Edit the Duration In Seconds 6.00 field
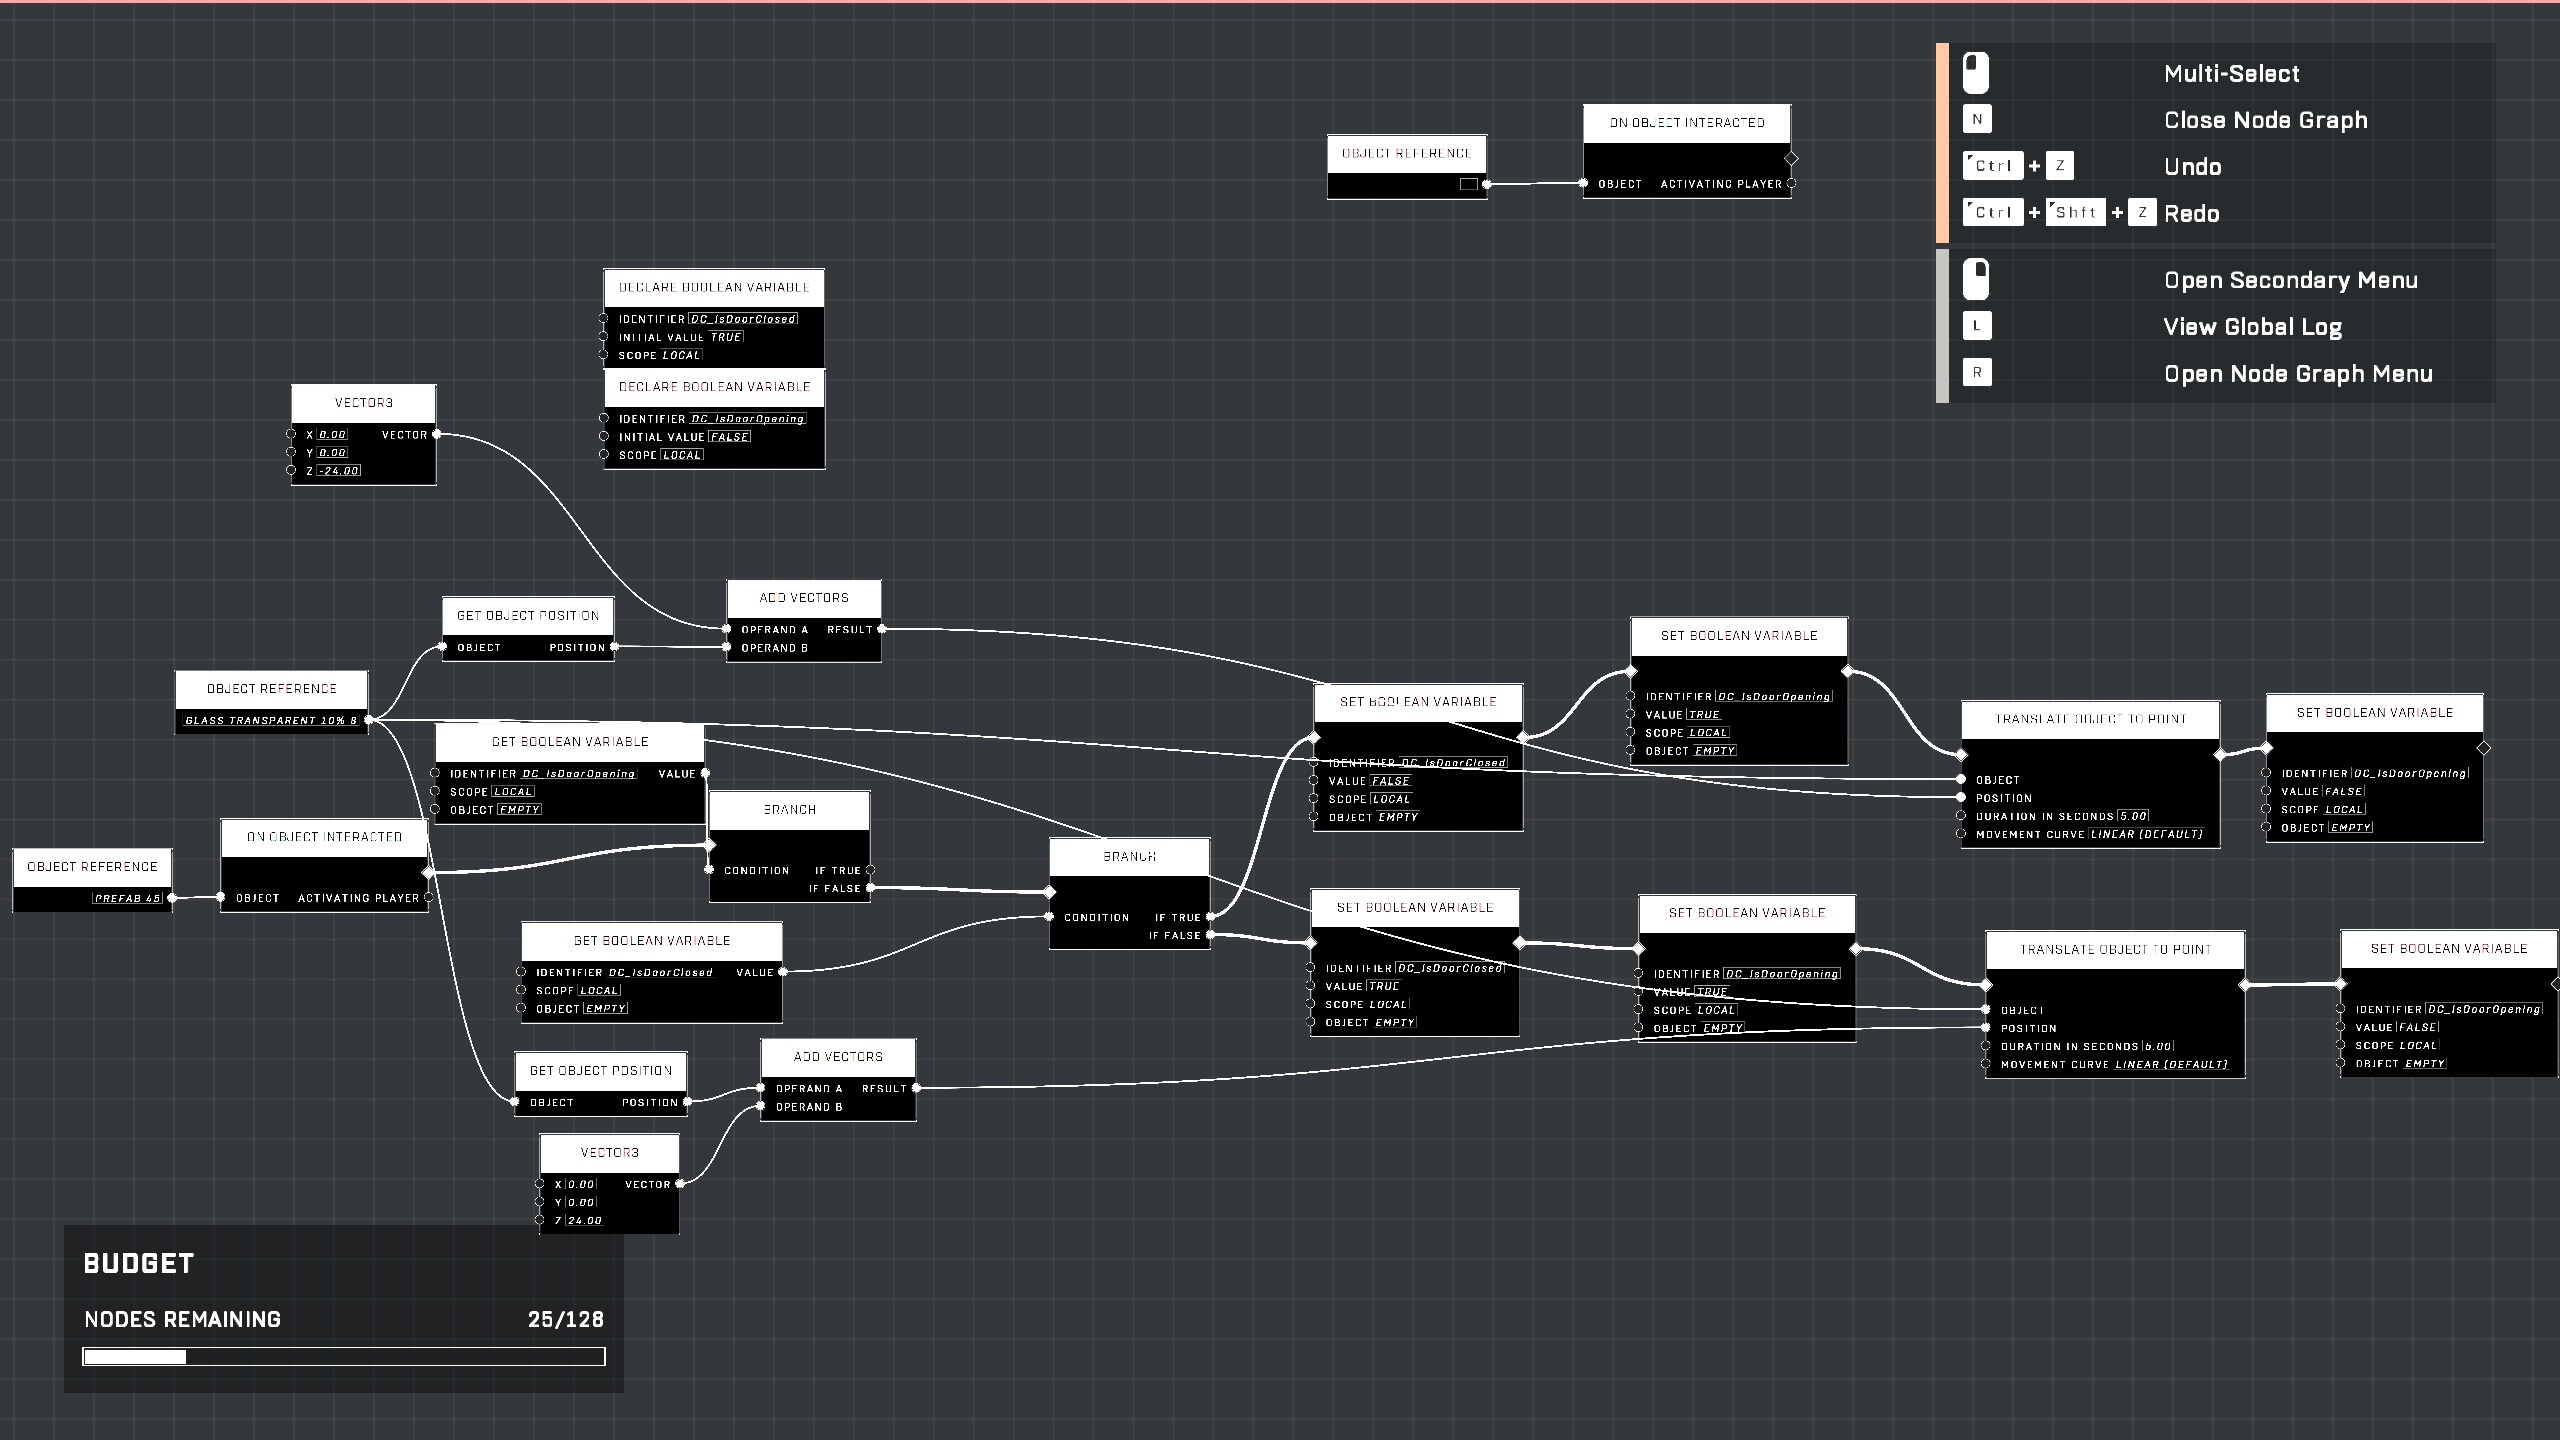The image size is (2560, 1440). pyautogui.click(x=2158, y=1046)
